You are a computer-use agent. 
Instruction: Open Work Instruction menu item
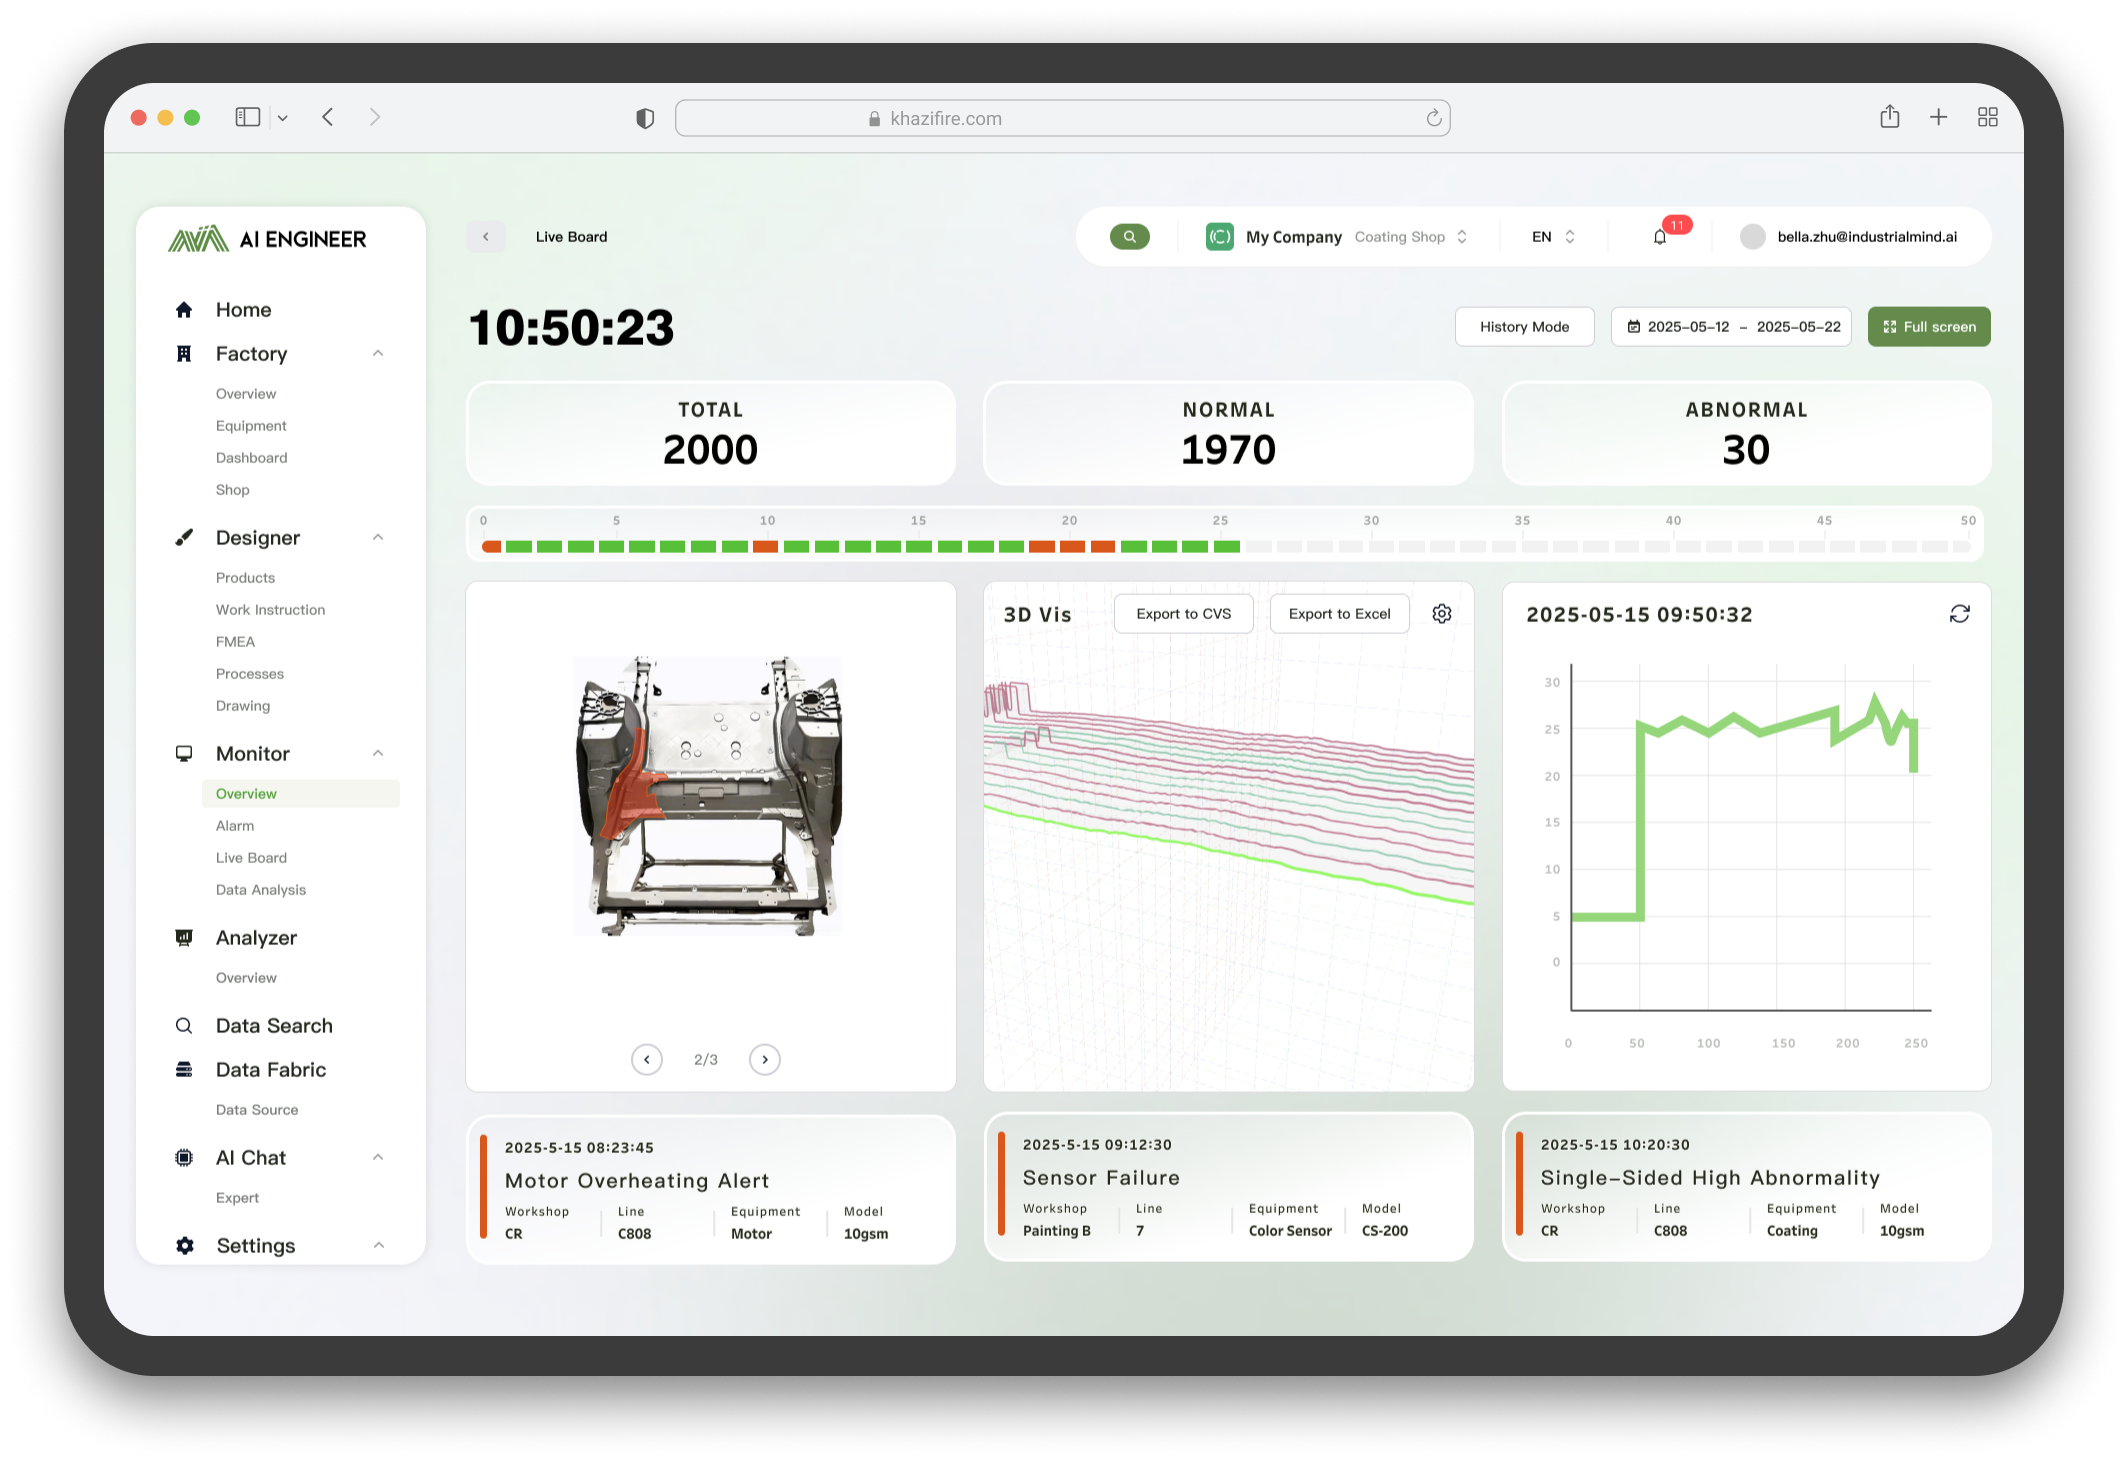(x=270, y=610)
